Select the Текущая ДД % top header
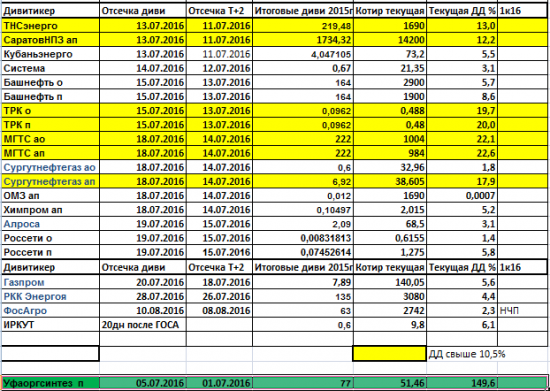Viewport: 550px width, 391px height. 462,11
